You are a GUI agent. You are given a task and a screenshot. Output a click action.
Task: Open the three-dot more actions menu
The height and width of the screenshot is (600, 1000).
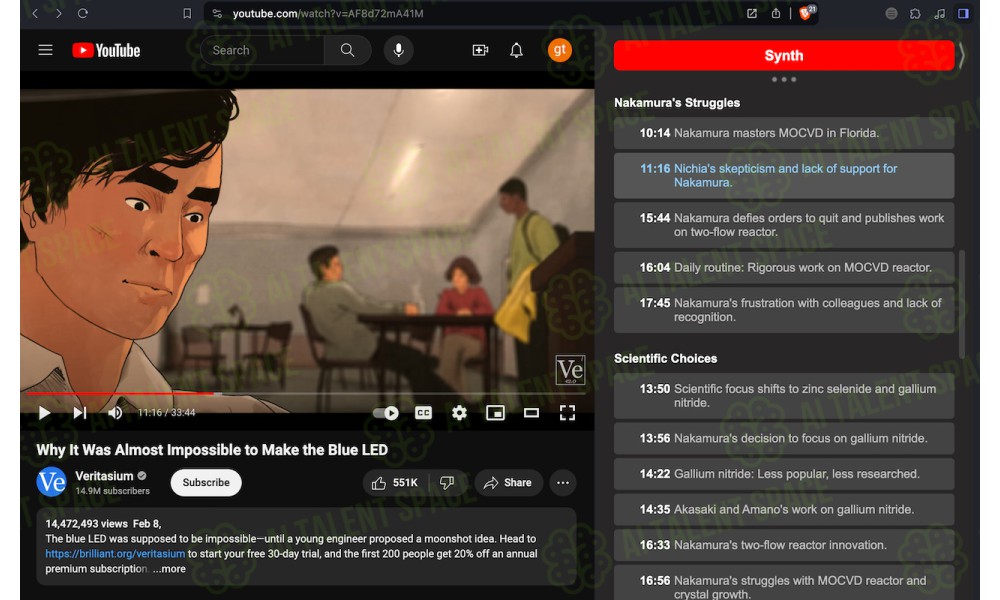[562, 483]
